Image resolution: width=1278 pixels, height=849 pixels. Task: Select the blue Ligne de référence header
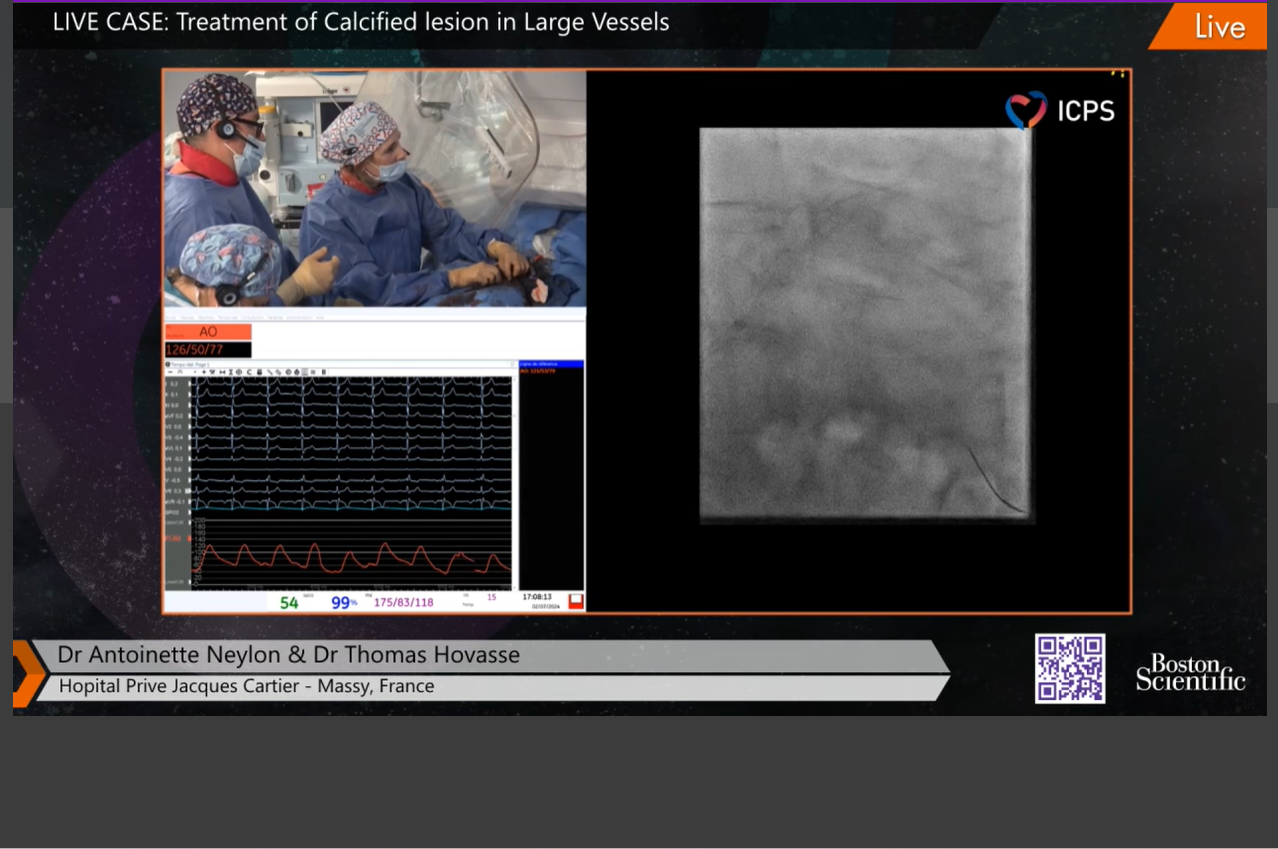pos(551,365)
